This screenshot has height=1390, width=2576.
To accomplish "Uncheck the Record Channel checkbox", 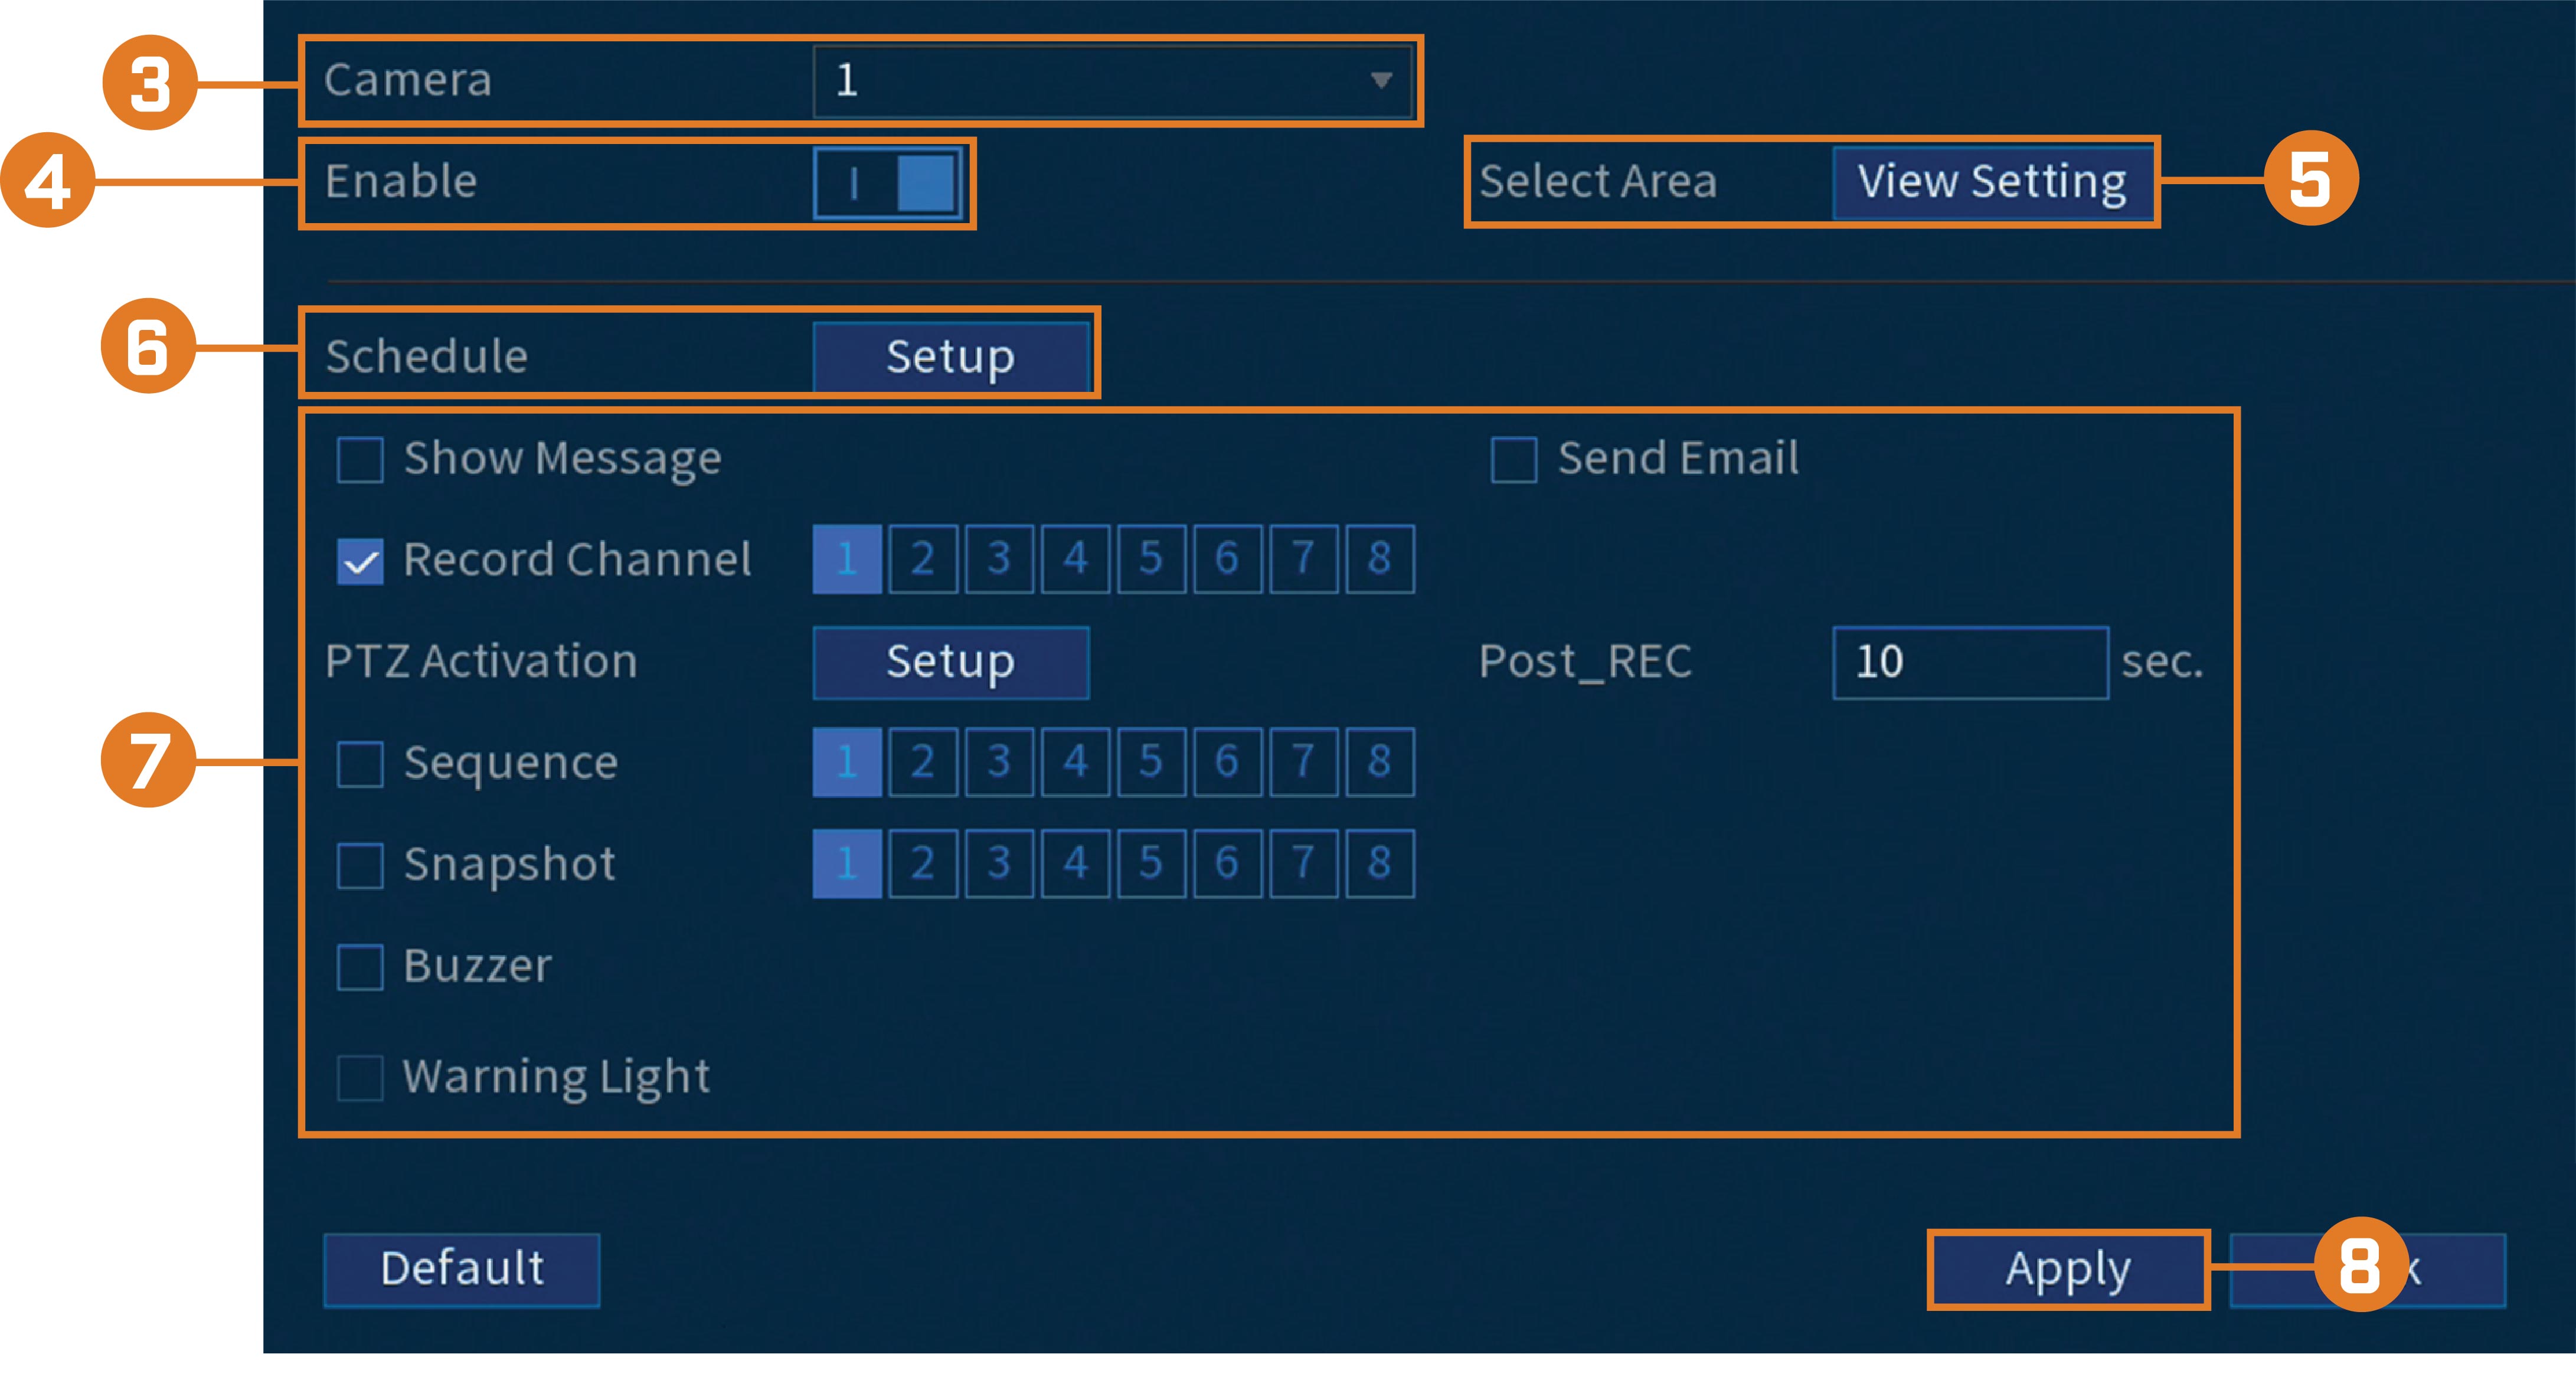I will 360,561.
